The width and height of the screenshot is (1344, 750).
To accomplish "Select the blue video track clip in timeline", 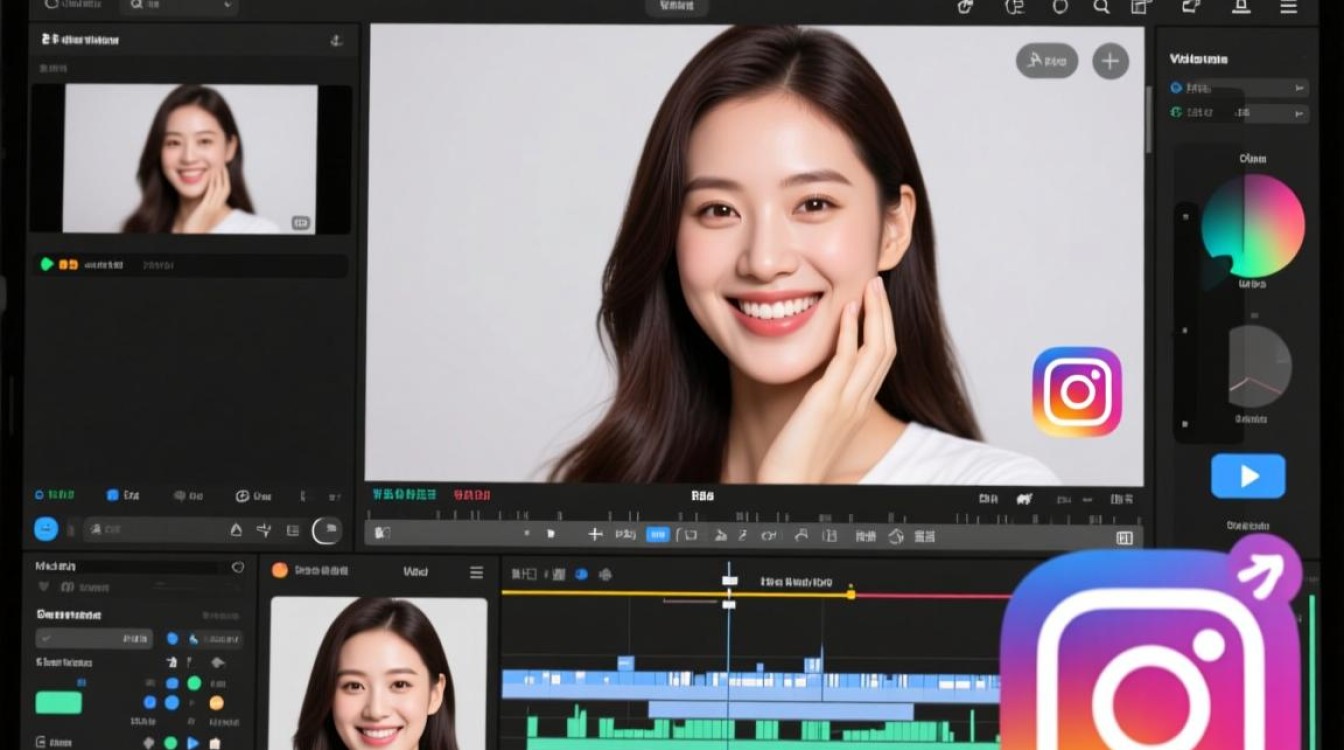I will (750, 686).
